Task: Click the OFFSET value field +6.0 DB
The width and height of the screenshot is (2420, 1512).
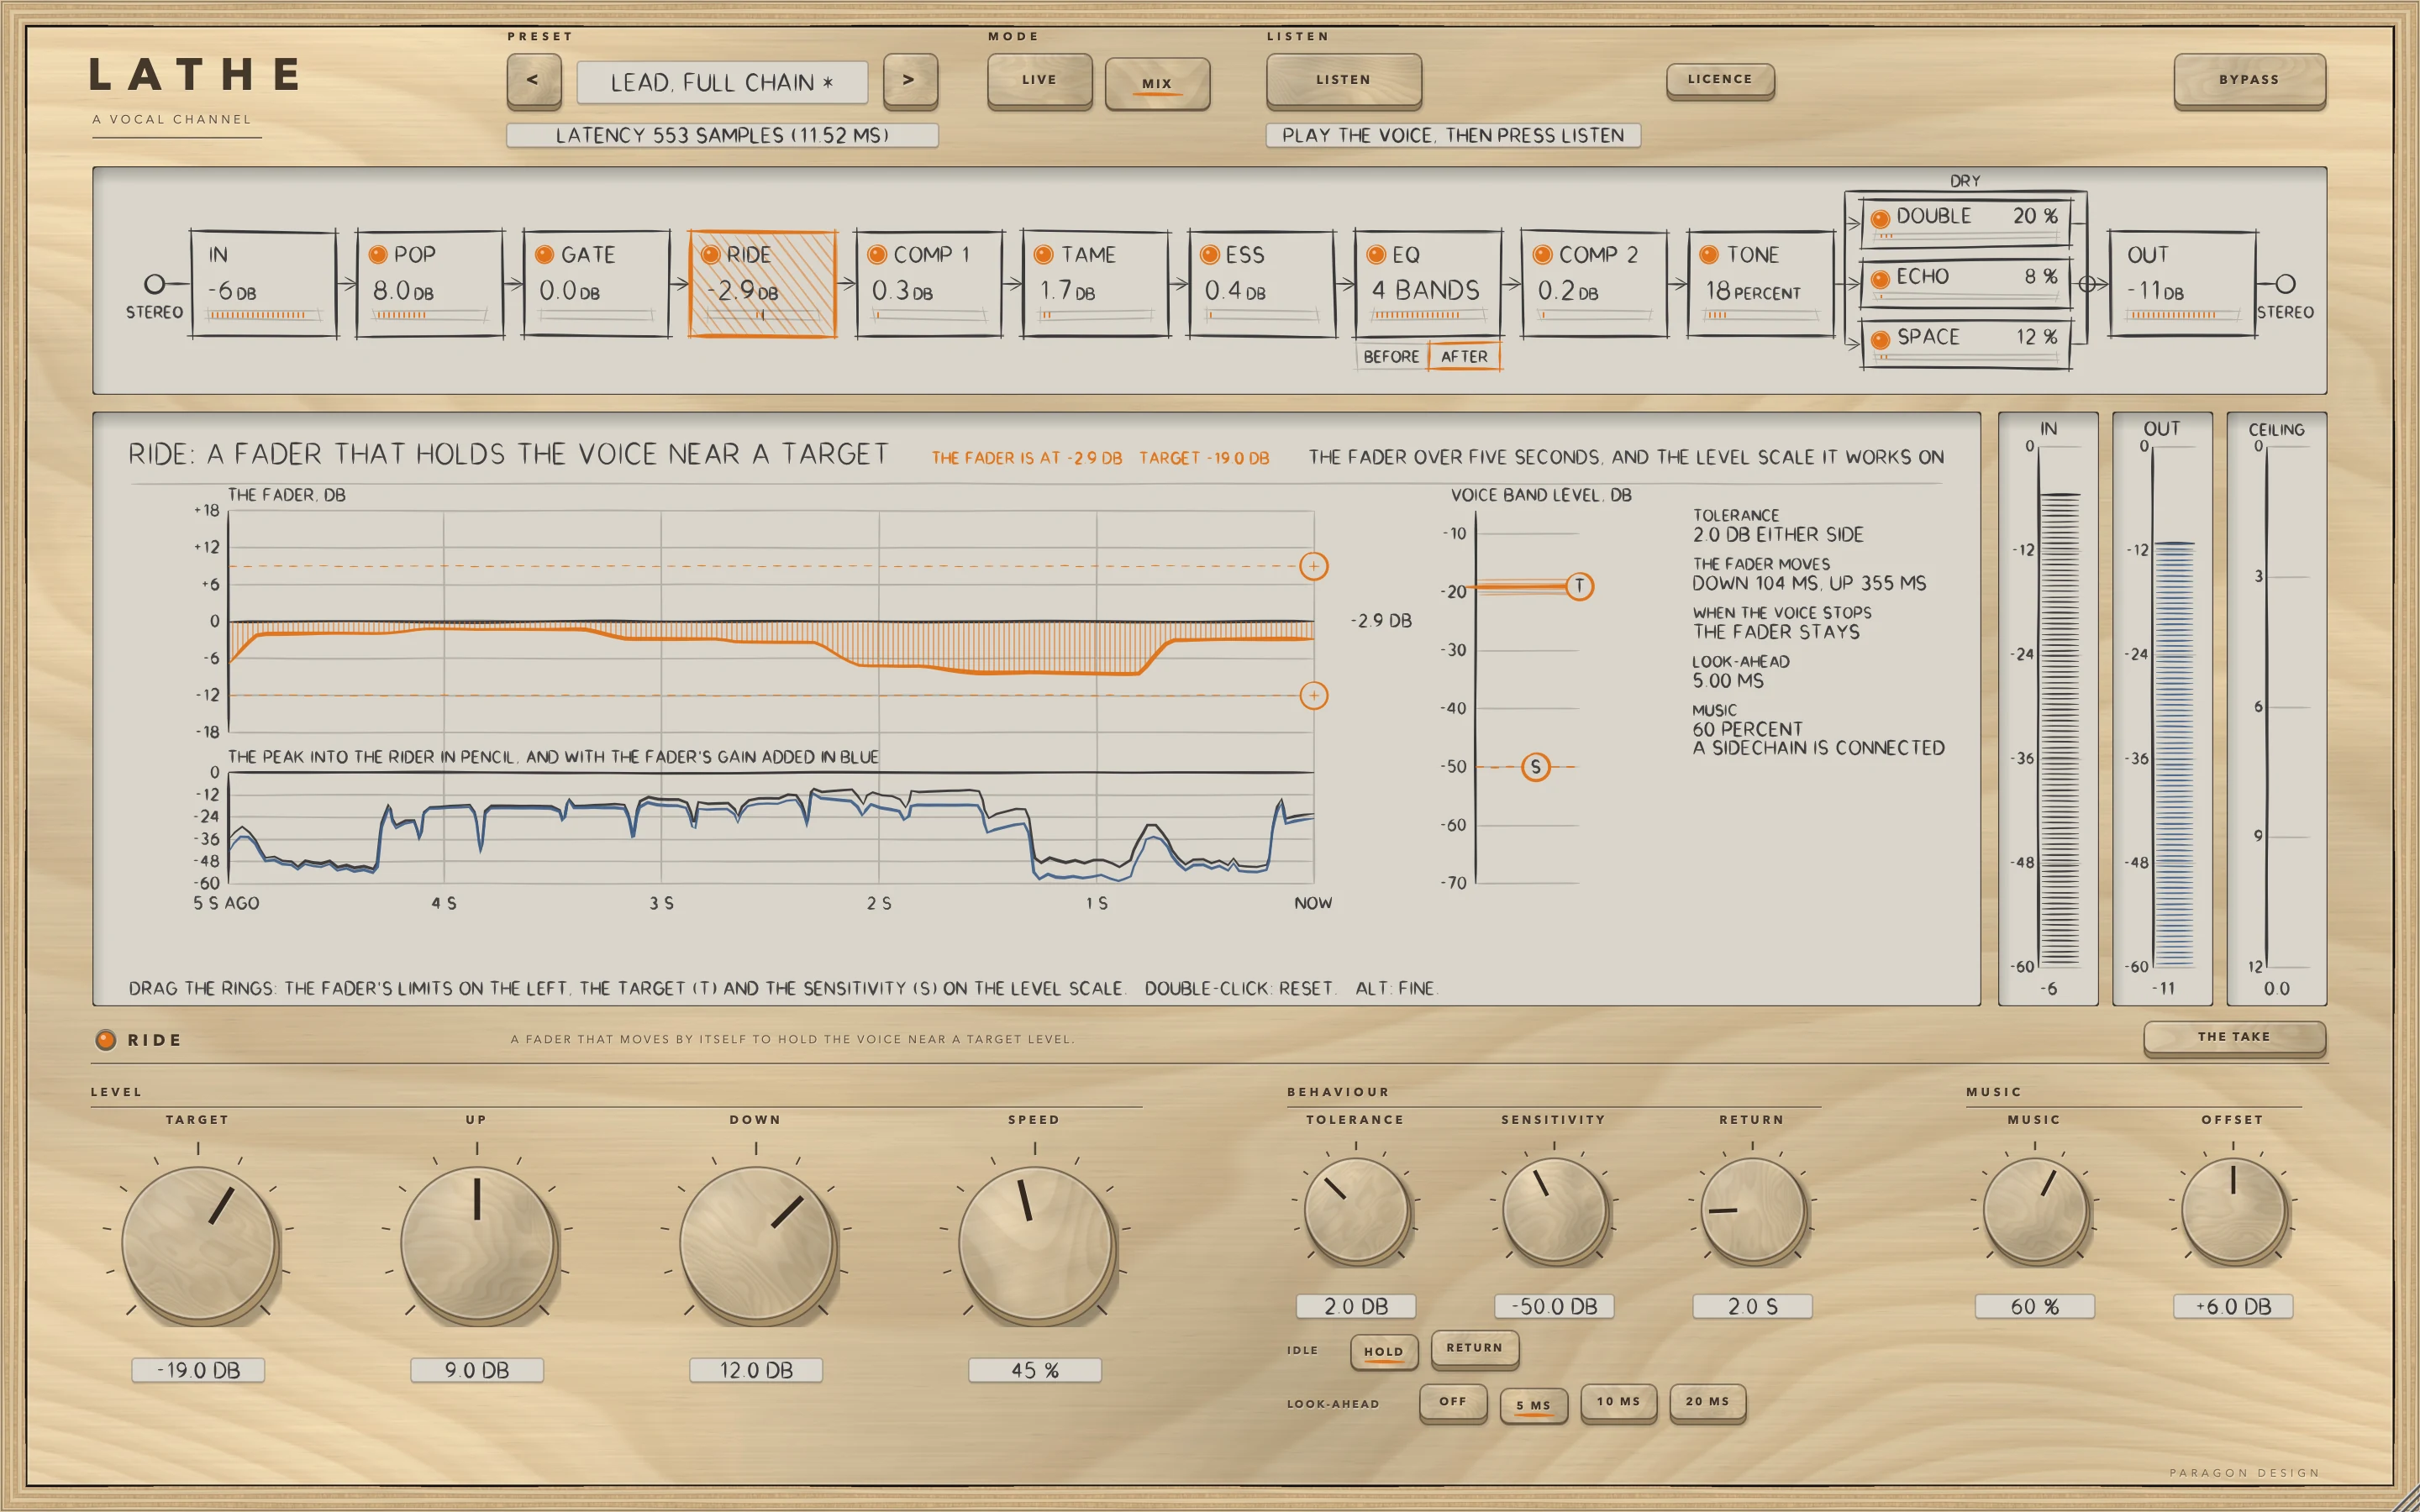Action: [x=2233, y=1306]
